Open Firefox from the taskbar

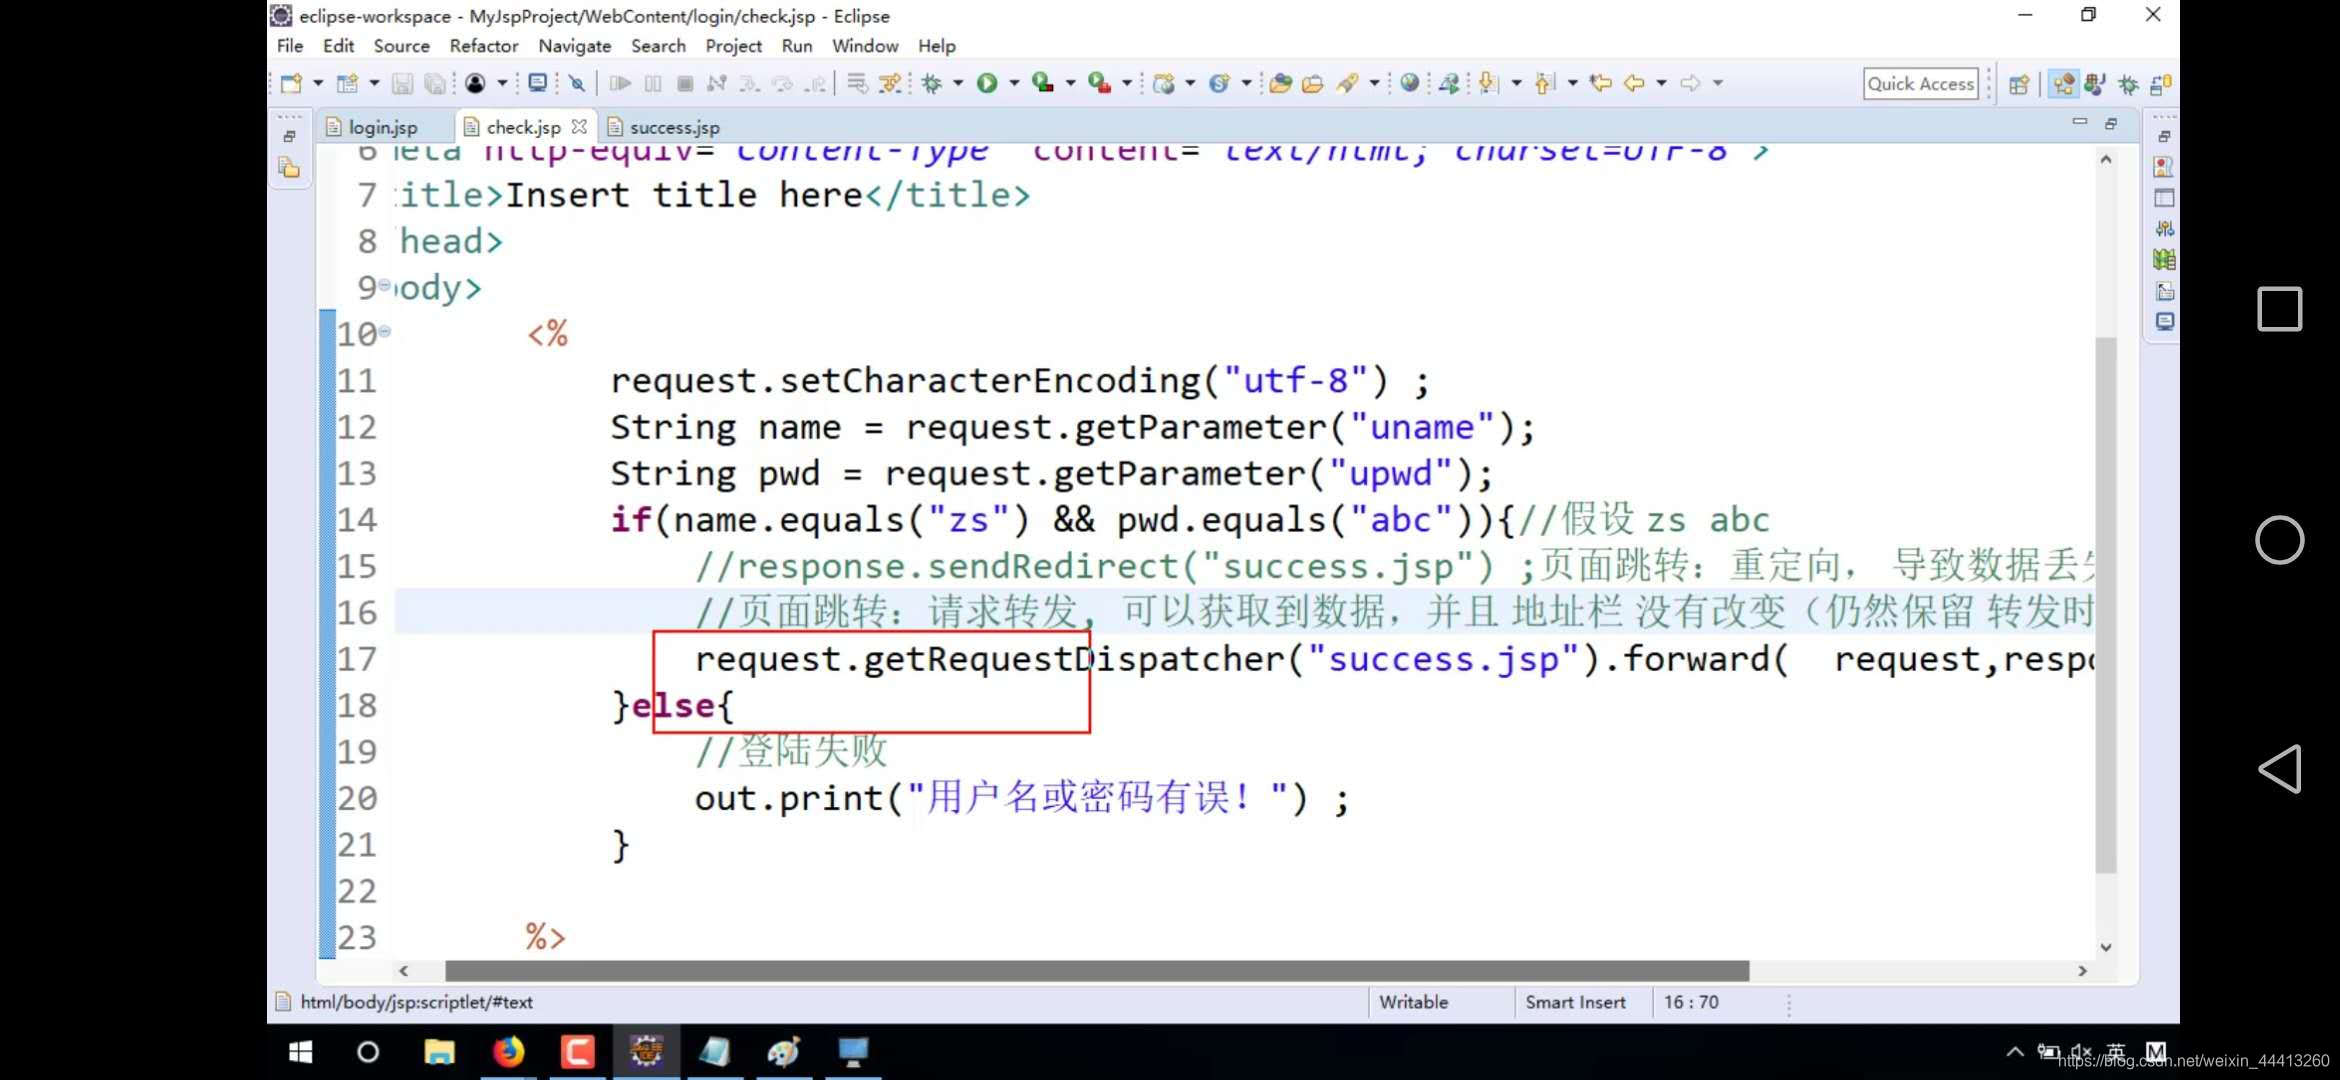509,1052
